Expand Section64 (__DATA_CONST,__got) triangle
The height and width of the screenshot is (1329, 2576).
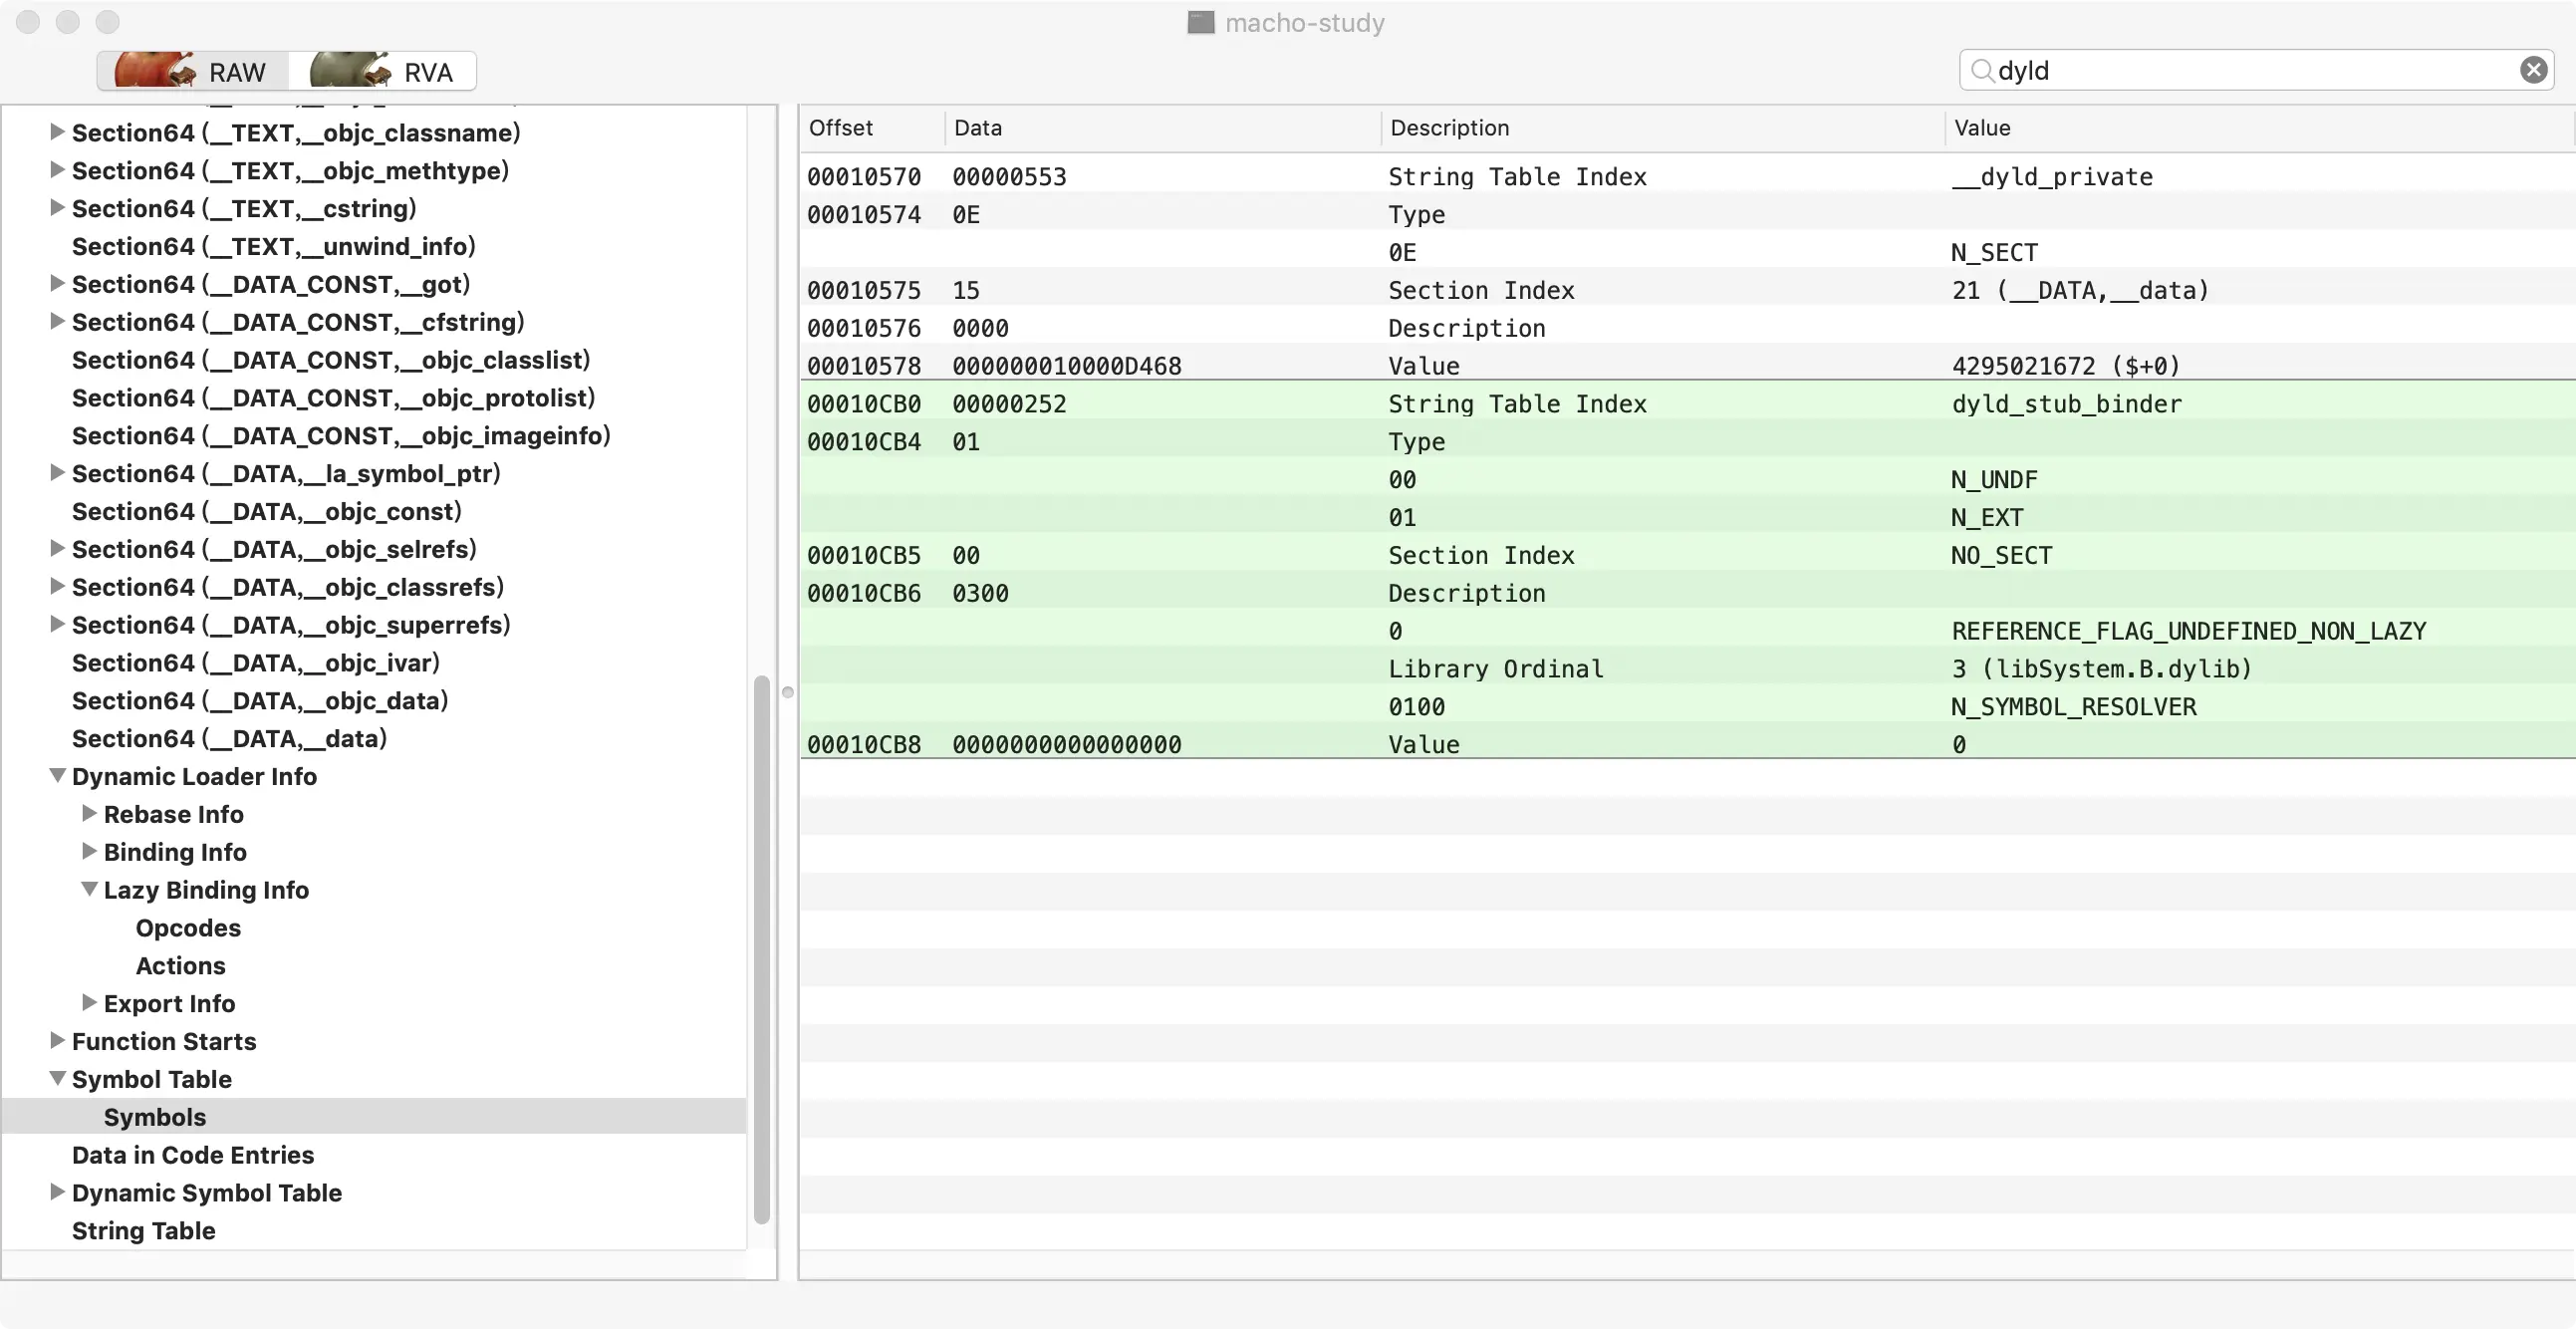58,283
